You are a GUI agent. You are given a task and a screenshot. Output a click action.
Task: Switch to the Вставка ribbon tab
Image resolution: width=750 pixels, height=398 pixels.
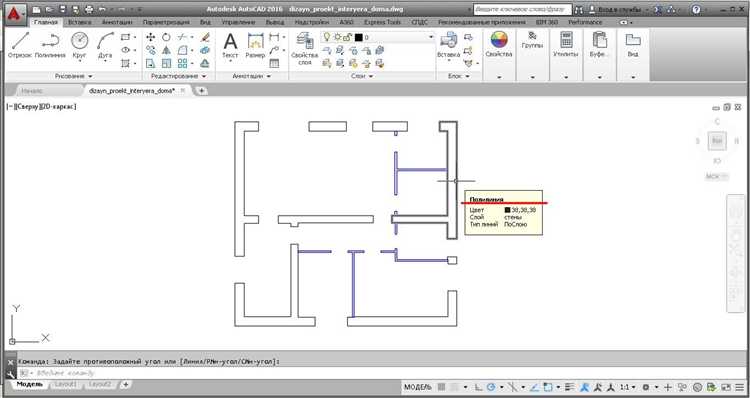[x=79, y=22]
